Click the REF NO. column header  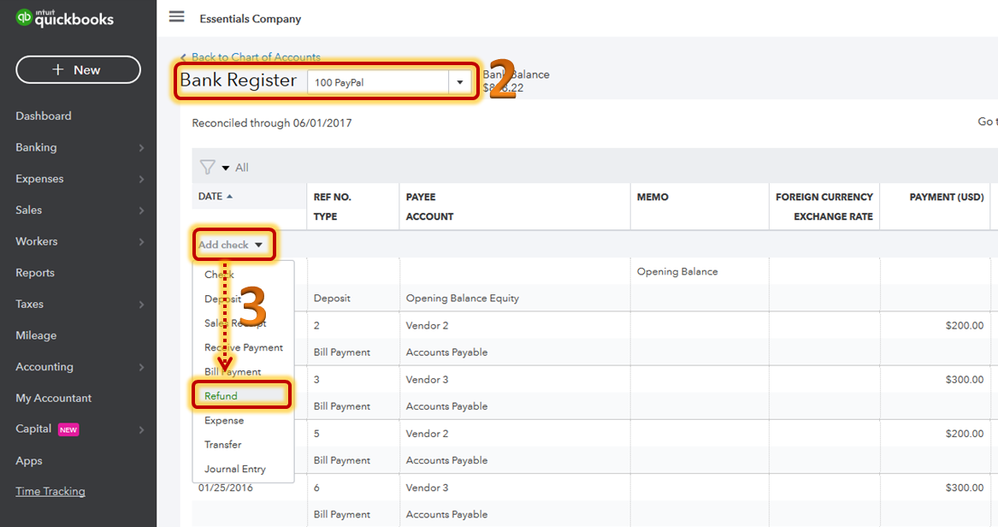point(332,197)
